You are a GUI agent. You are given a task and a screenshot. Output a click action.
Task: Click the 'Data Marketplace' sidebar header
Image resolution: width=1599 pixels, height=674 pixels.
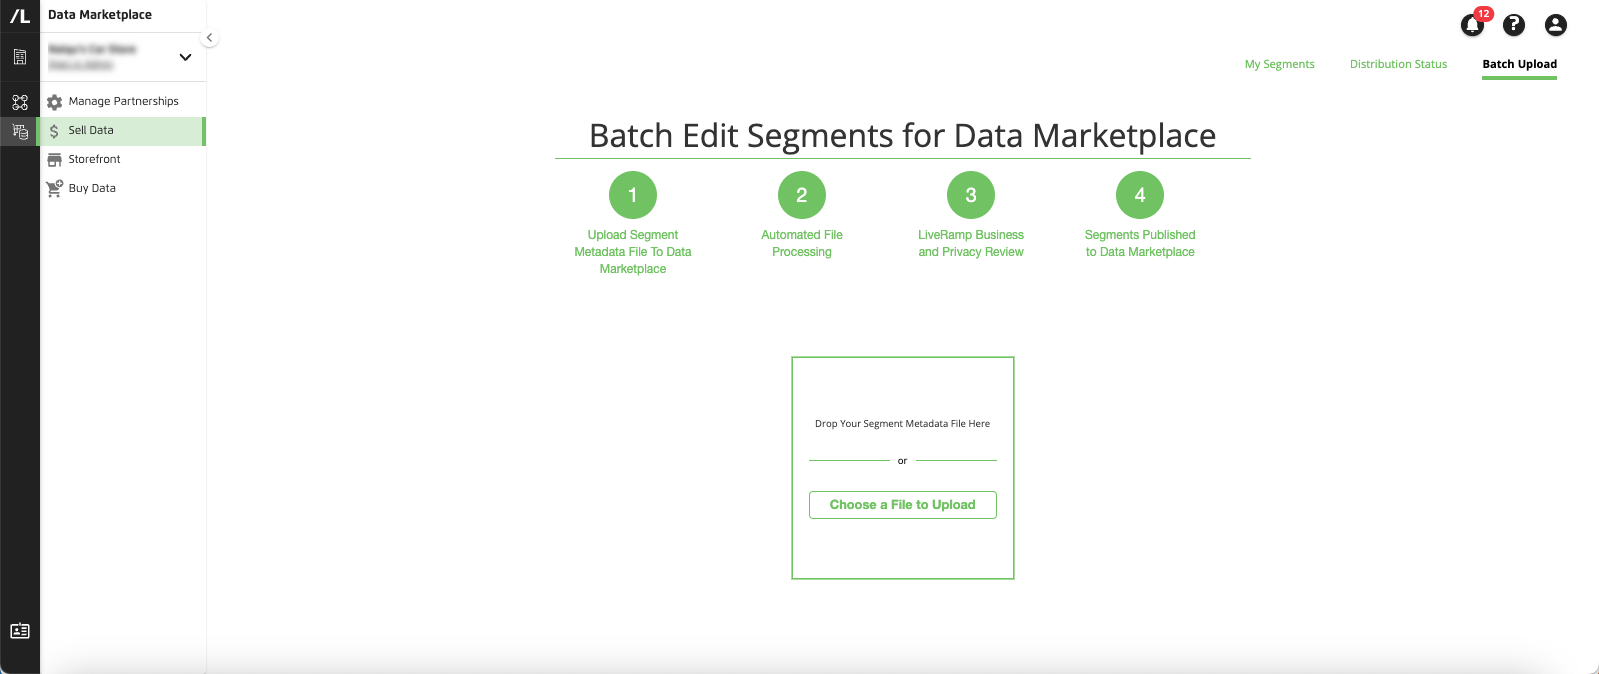click(100, 15)
